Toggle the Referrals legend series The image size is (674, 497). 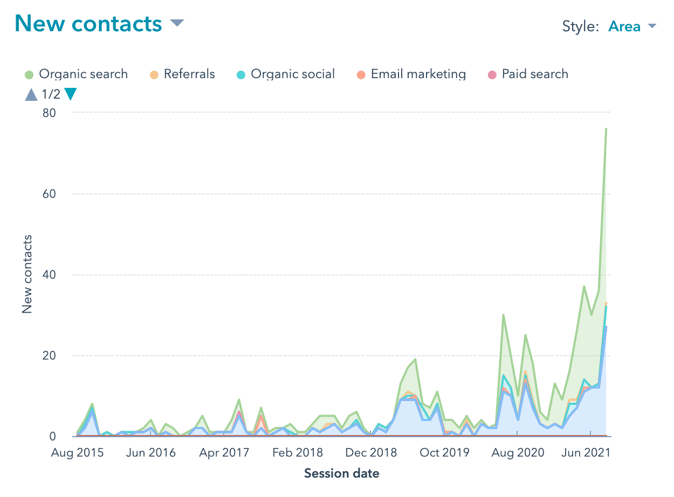pos(182,74)
